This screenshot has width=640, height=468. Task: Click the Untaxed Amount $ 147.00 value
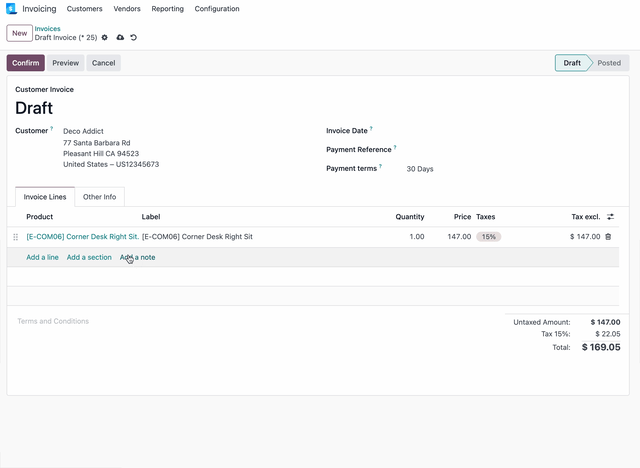605,322
